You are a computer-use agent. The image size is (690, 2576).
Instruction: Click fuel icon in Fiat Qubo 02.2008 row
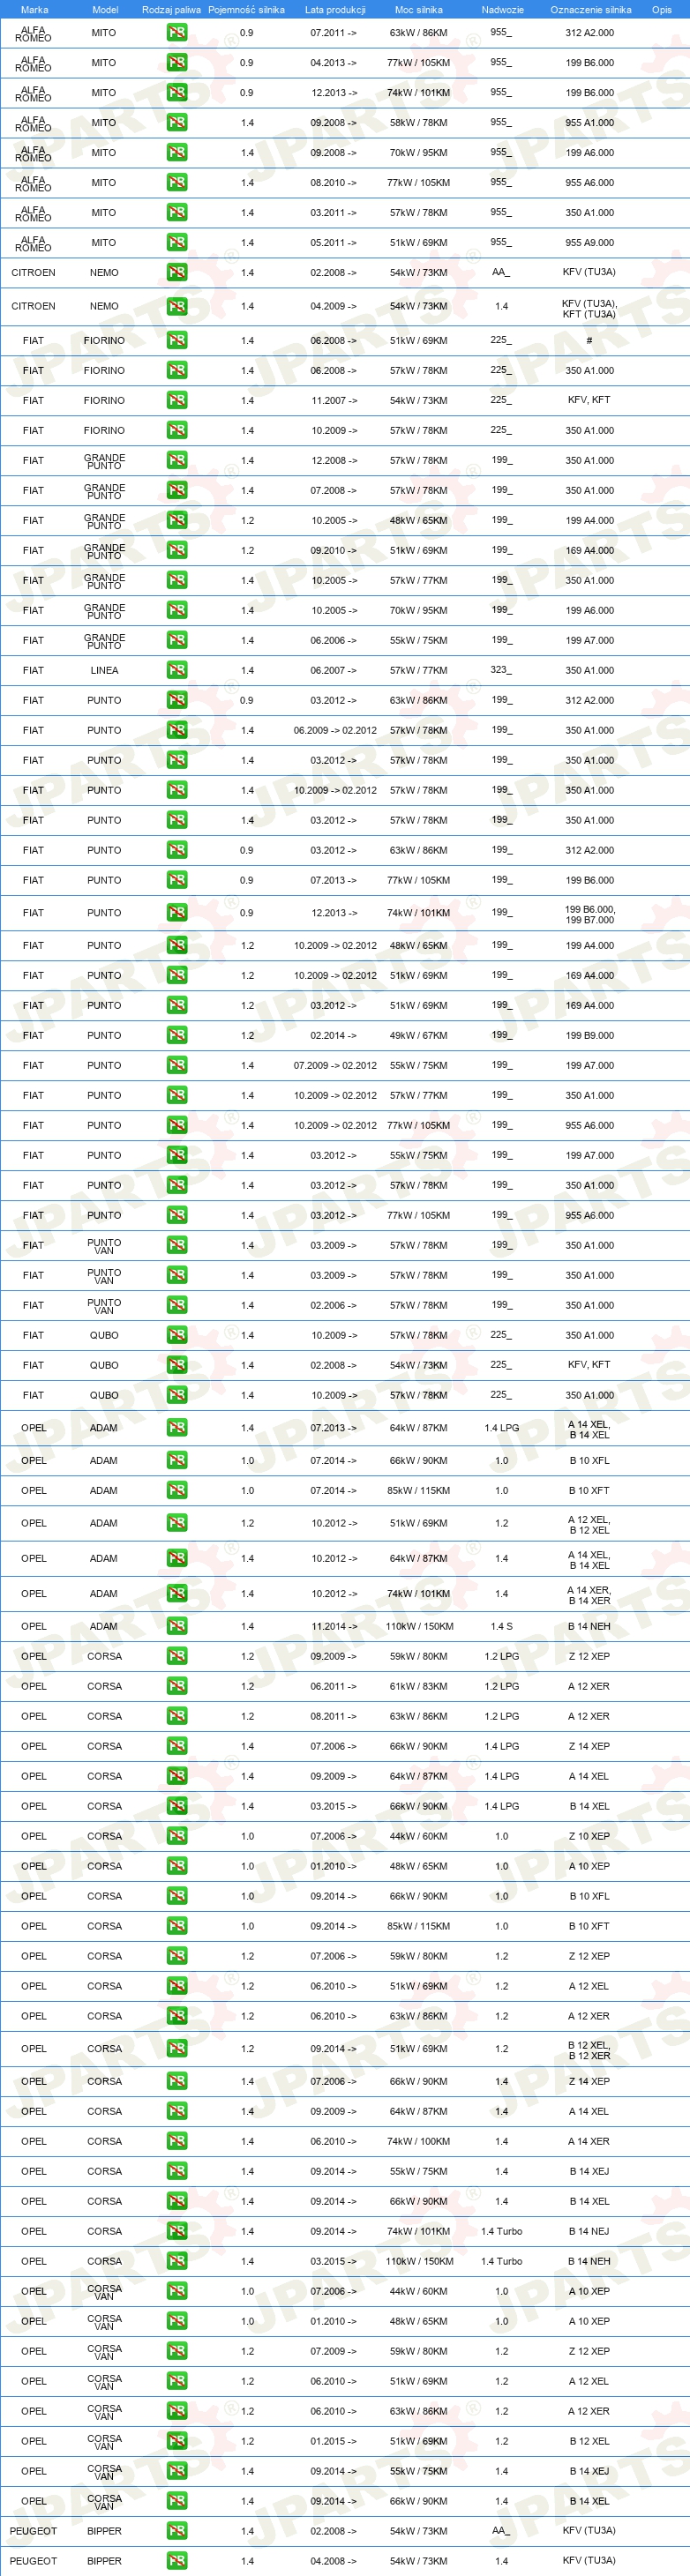[x=177, y=1365]
